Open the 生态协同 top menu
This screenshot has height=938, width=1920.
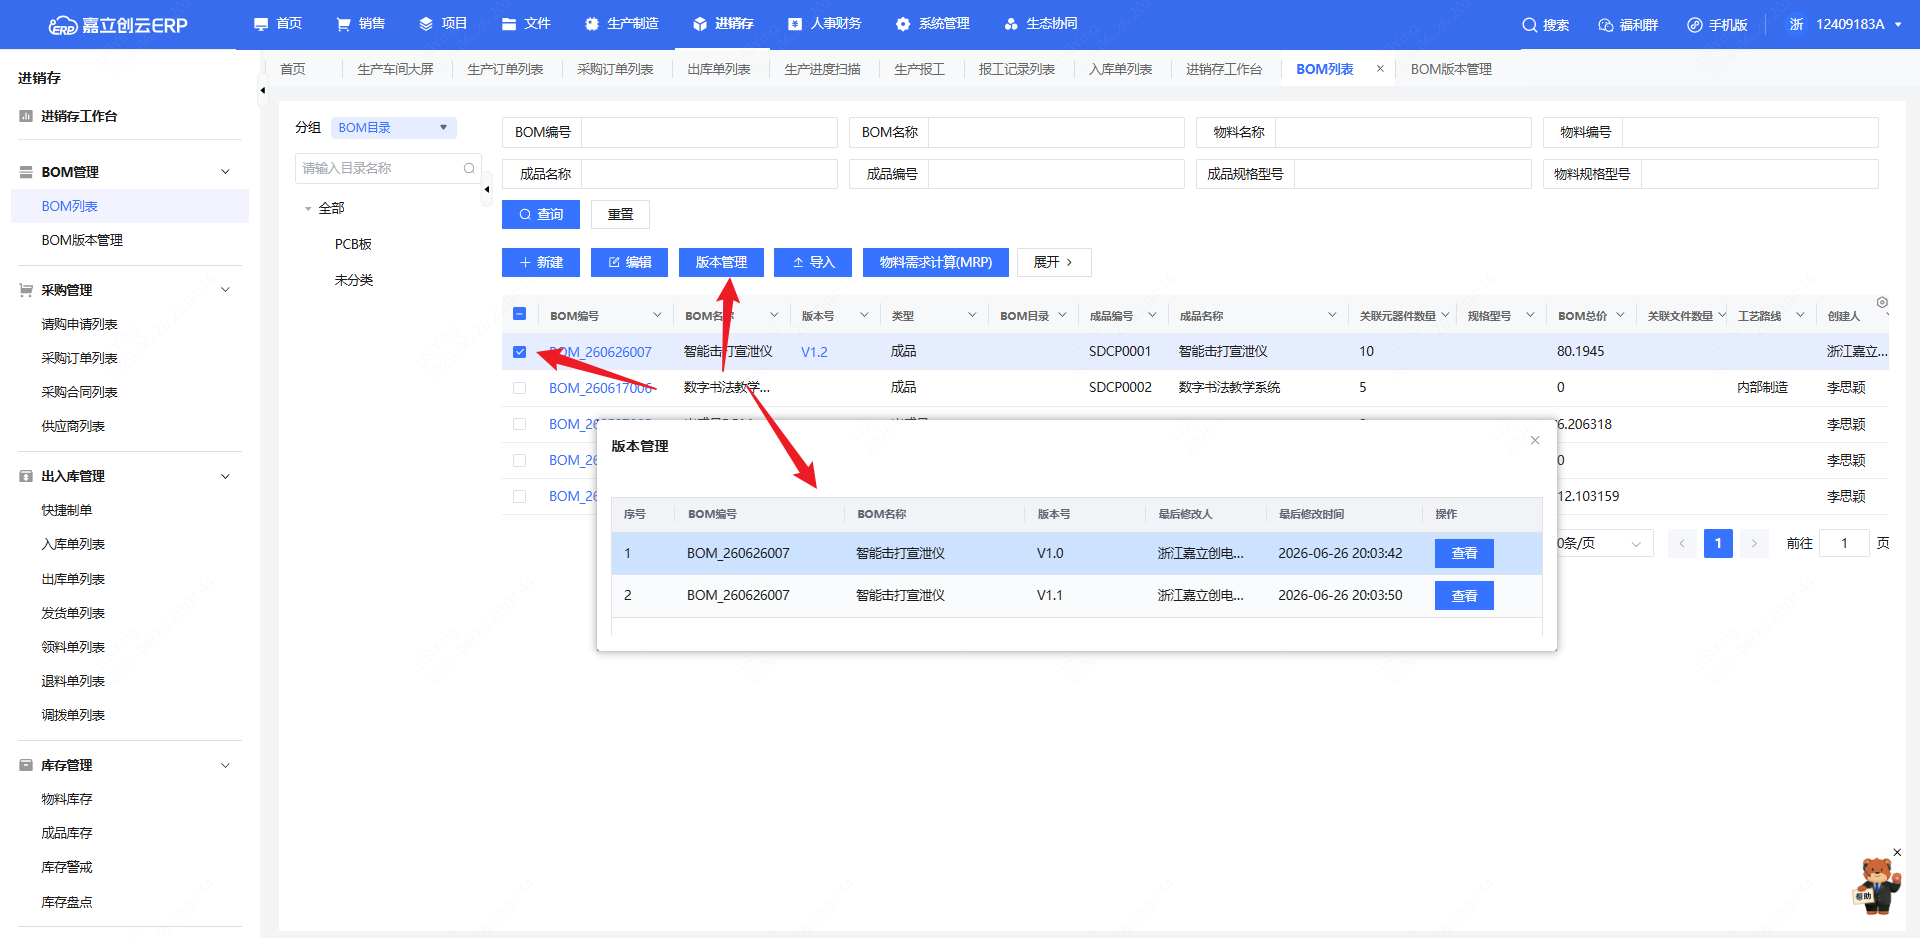pyautogui.click(x=1041, y=24)
